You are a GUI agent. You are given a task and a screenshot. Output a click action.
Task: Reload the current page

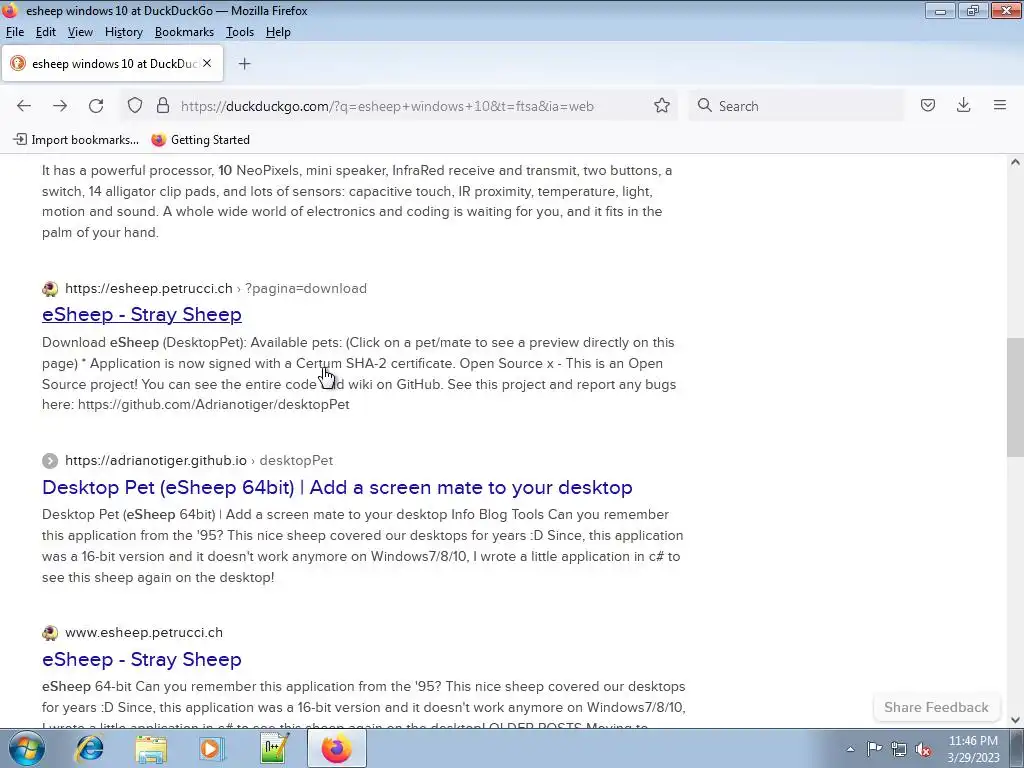(x=96, y=106)
